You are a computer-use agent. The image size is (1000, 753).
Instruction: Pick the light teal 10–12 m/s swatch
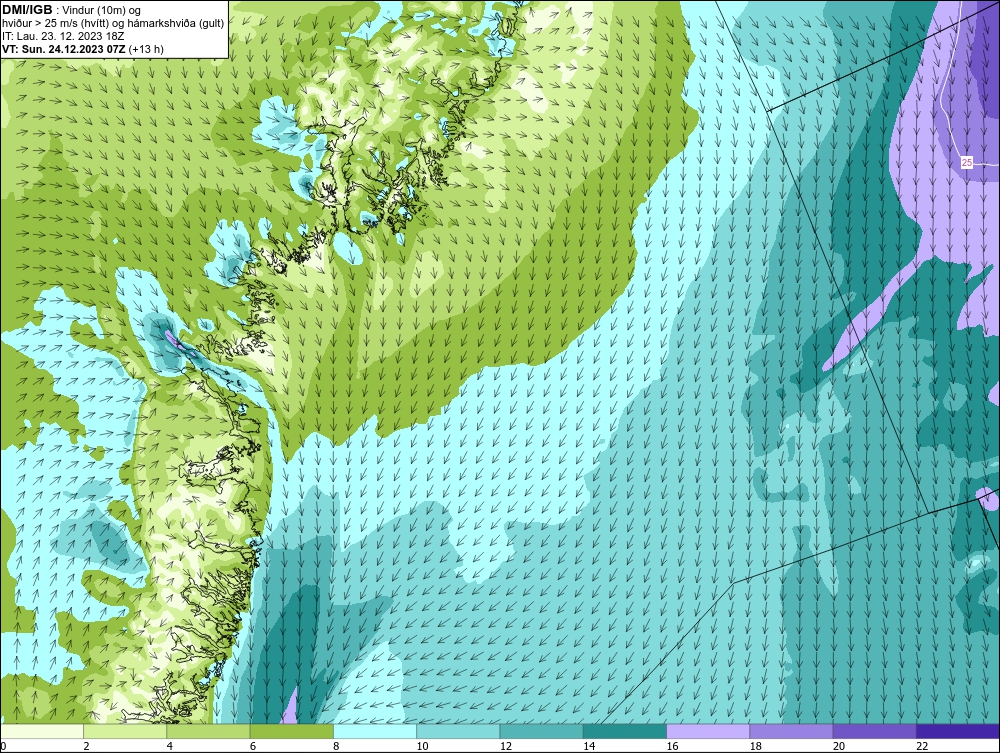[x=458, y=731]
